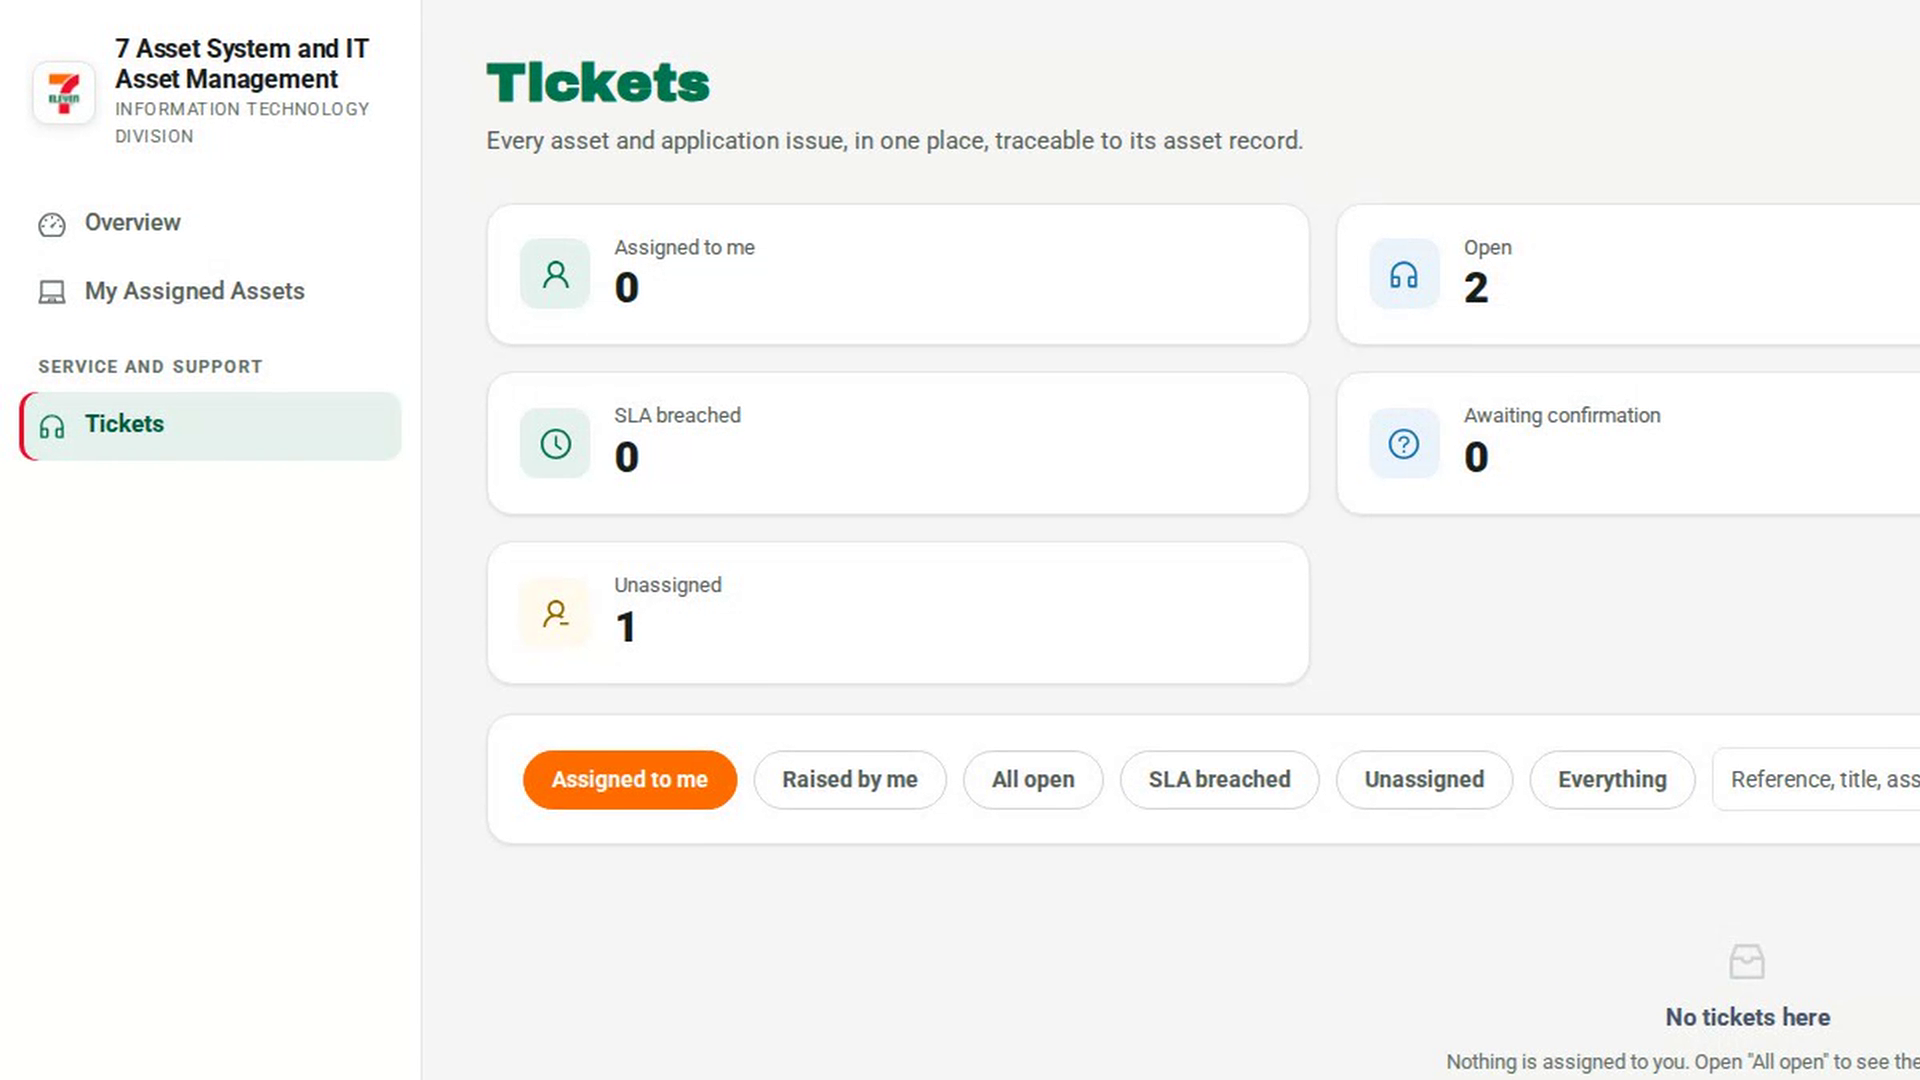Image resolution: width=1920 pixels, height=1080 pixels.
Task: Click the Awaiting confirmation question icon
Action: (1404, 443)
